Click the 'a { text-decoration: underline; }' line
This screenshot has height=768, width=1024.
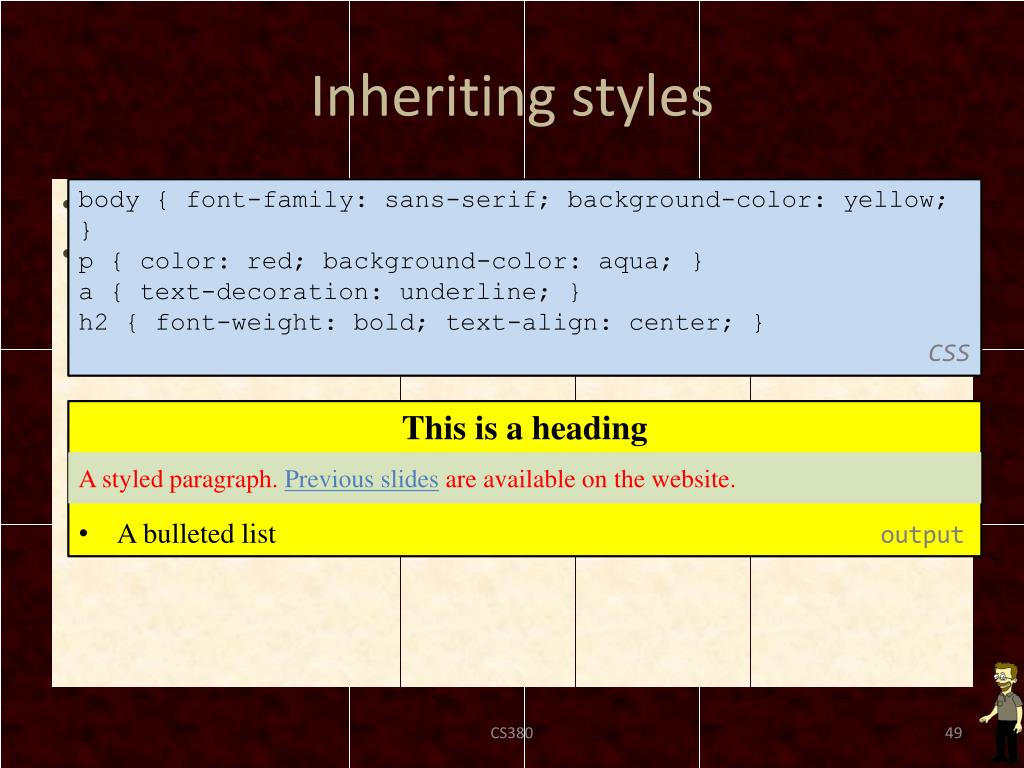coord(328,292)
